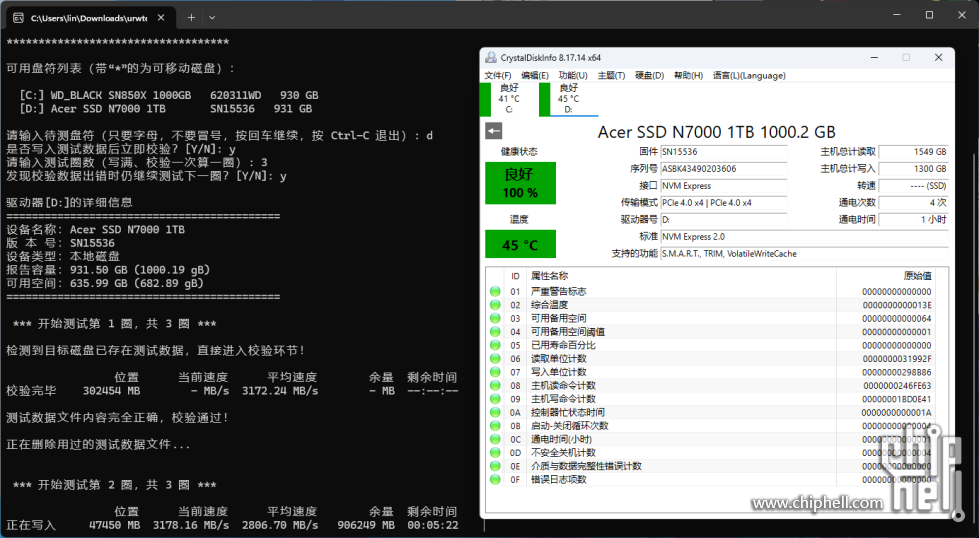Screen dimensions: 979x538
Task: Click the Acer SSD N7000 1TB 1000.2 GB title
Action: [716, 132]
